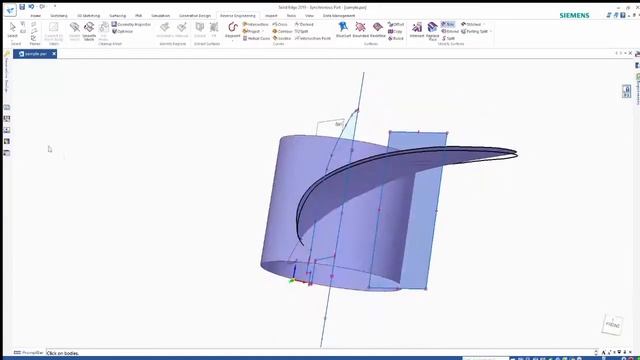Image resolution: width=640 pixels, height=360 pixels.
Task: Click the Undo icon in quick access toolbar
Action: 31,7
